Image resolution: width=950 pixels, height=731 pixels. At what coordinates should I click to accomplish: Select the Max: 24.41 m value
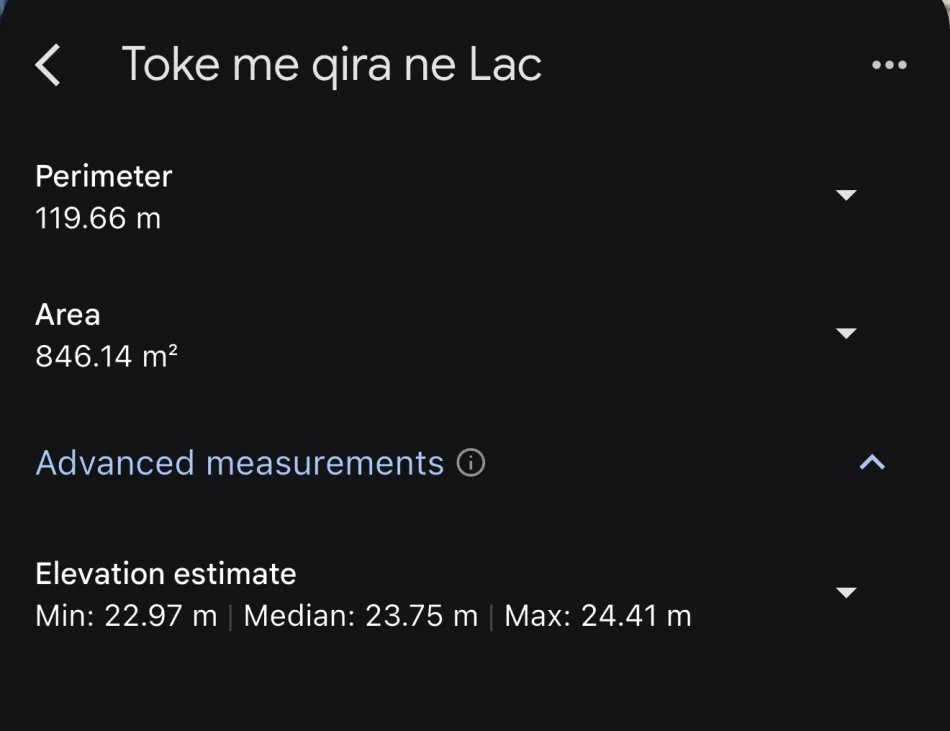click(x=598, y=616)
